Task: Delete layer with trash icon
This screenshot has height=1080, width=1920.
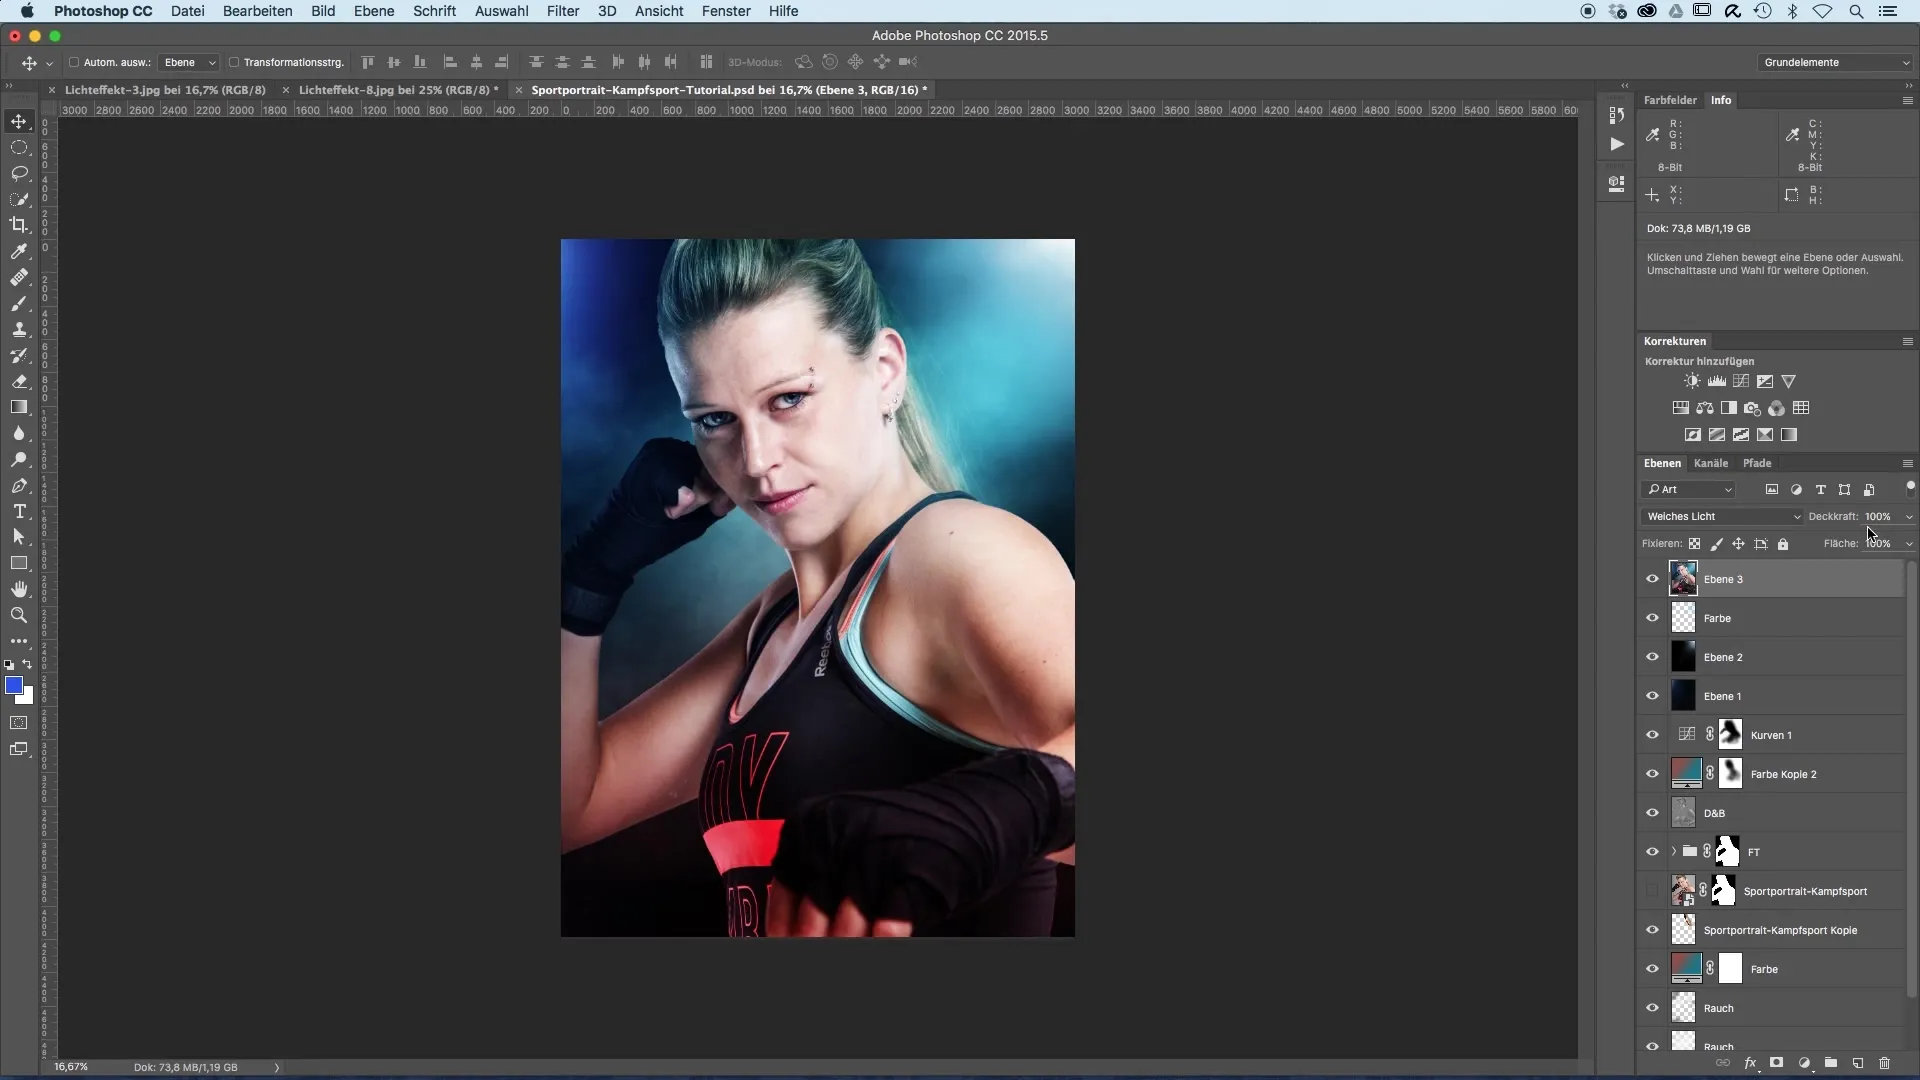Action: tap(1885, 1063)
